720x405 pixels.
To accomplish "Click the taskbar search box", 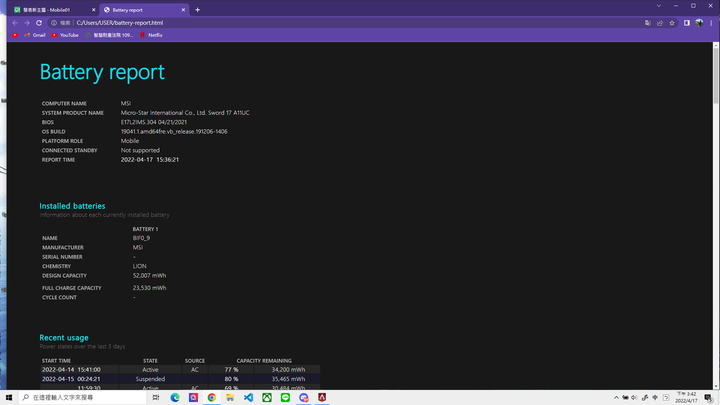I will point(83,397).
